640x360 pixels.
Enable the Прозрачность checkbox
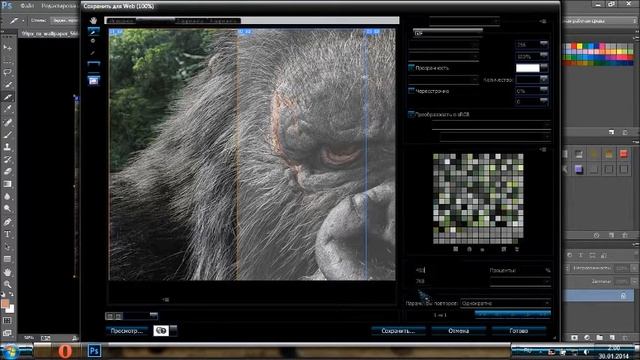[411, 68]
